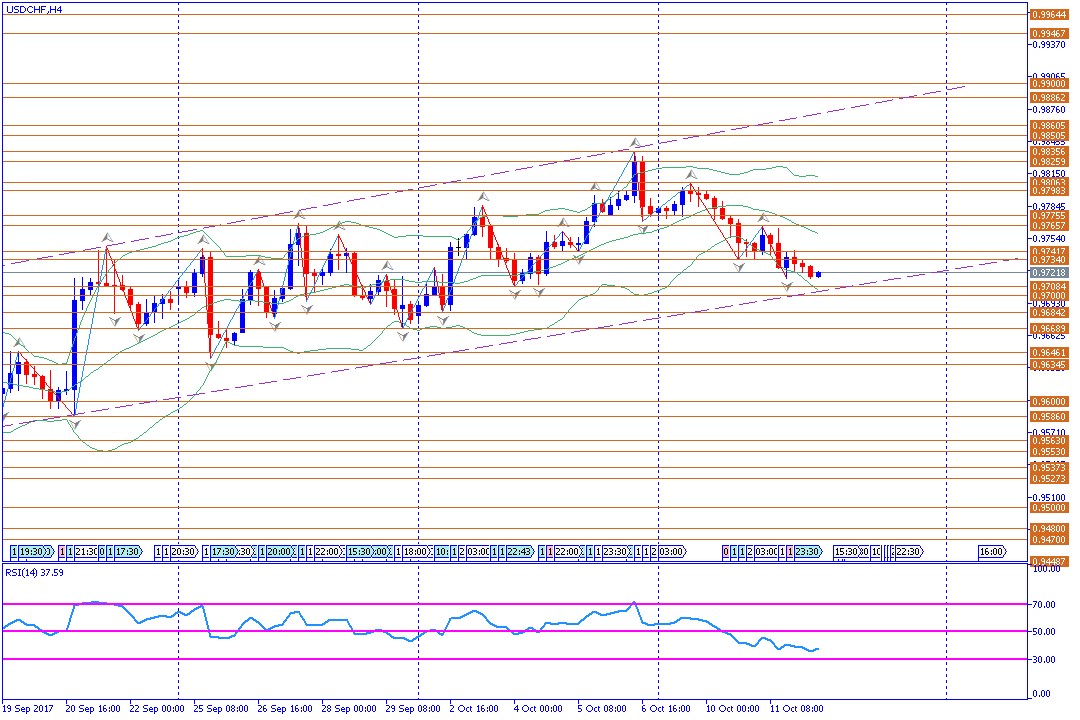Click the 20 Sep 16:00 time axis label
The width and height of the screenshot is (1080, 720).
tap(93, 708)
